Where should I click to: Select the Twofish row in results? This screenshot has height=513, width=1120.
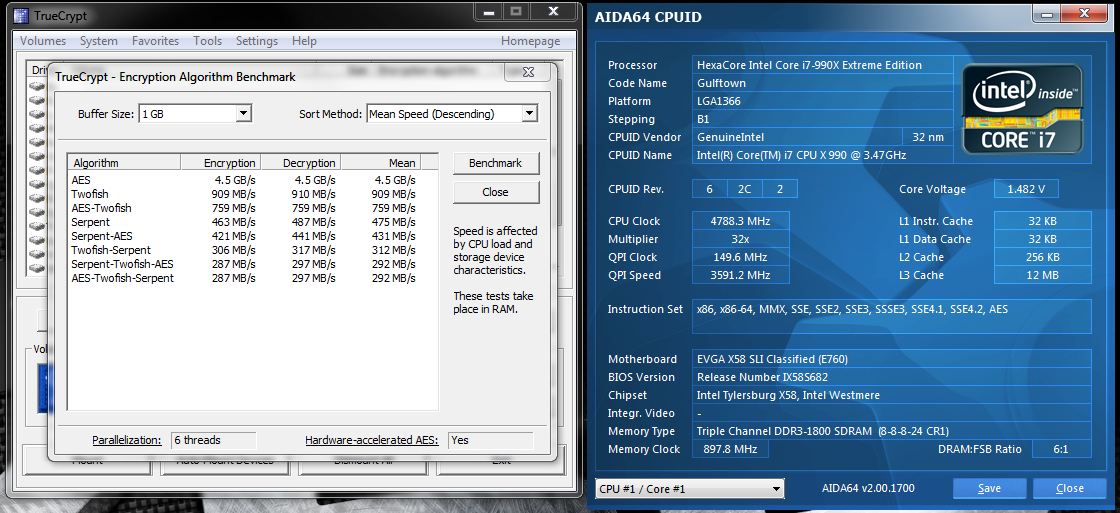(x=90, y=194)
